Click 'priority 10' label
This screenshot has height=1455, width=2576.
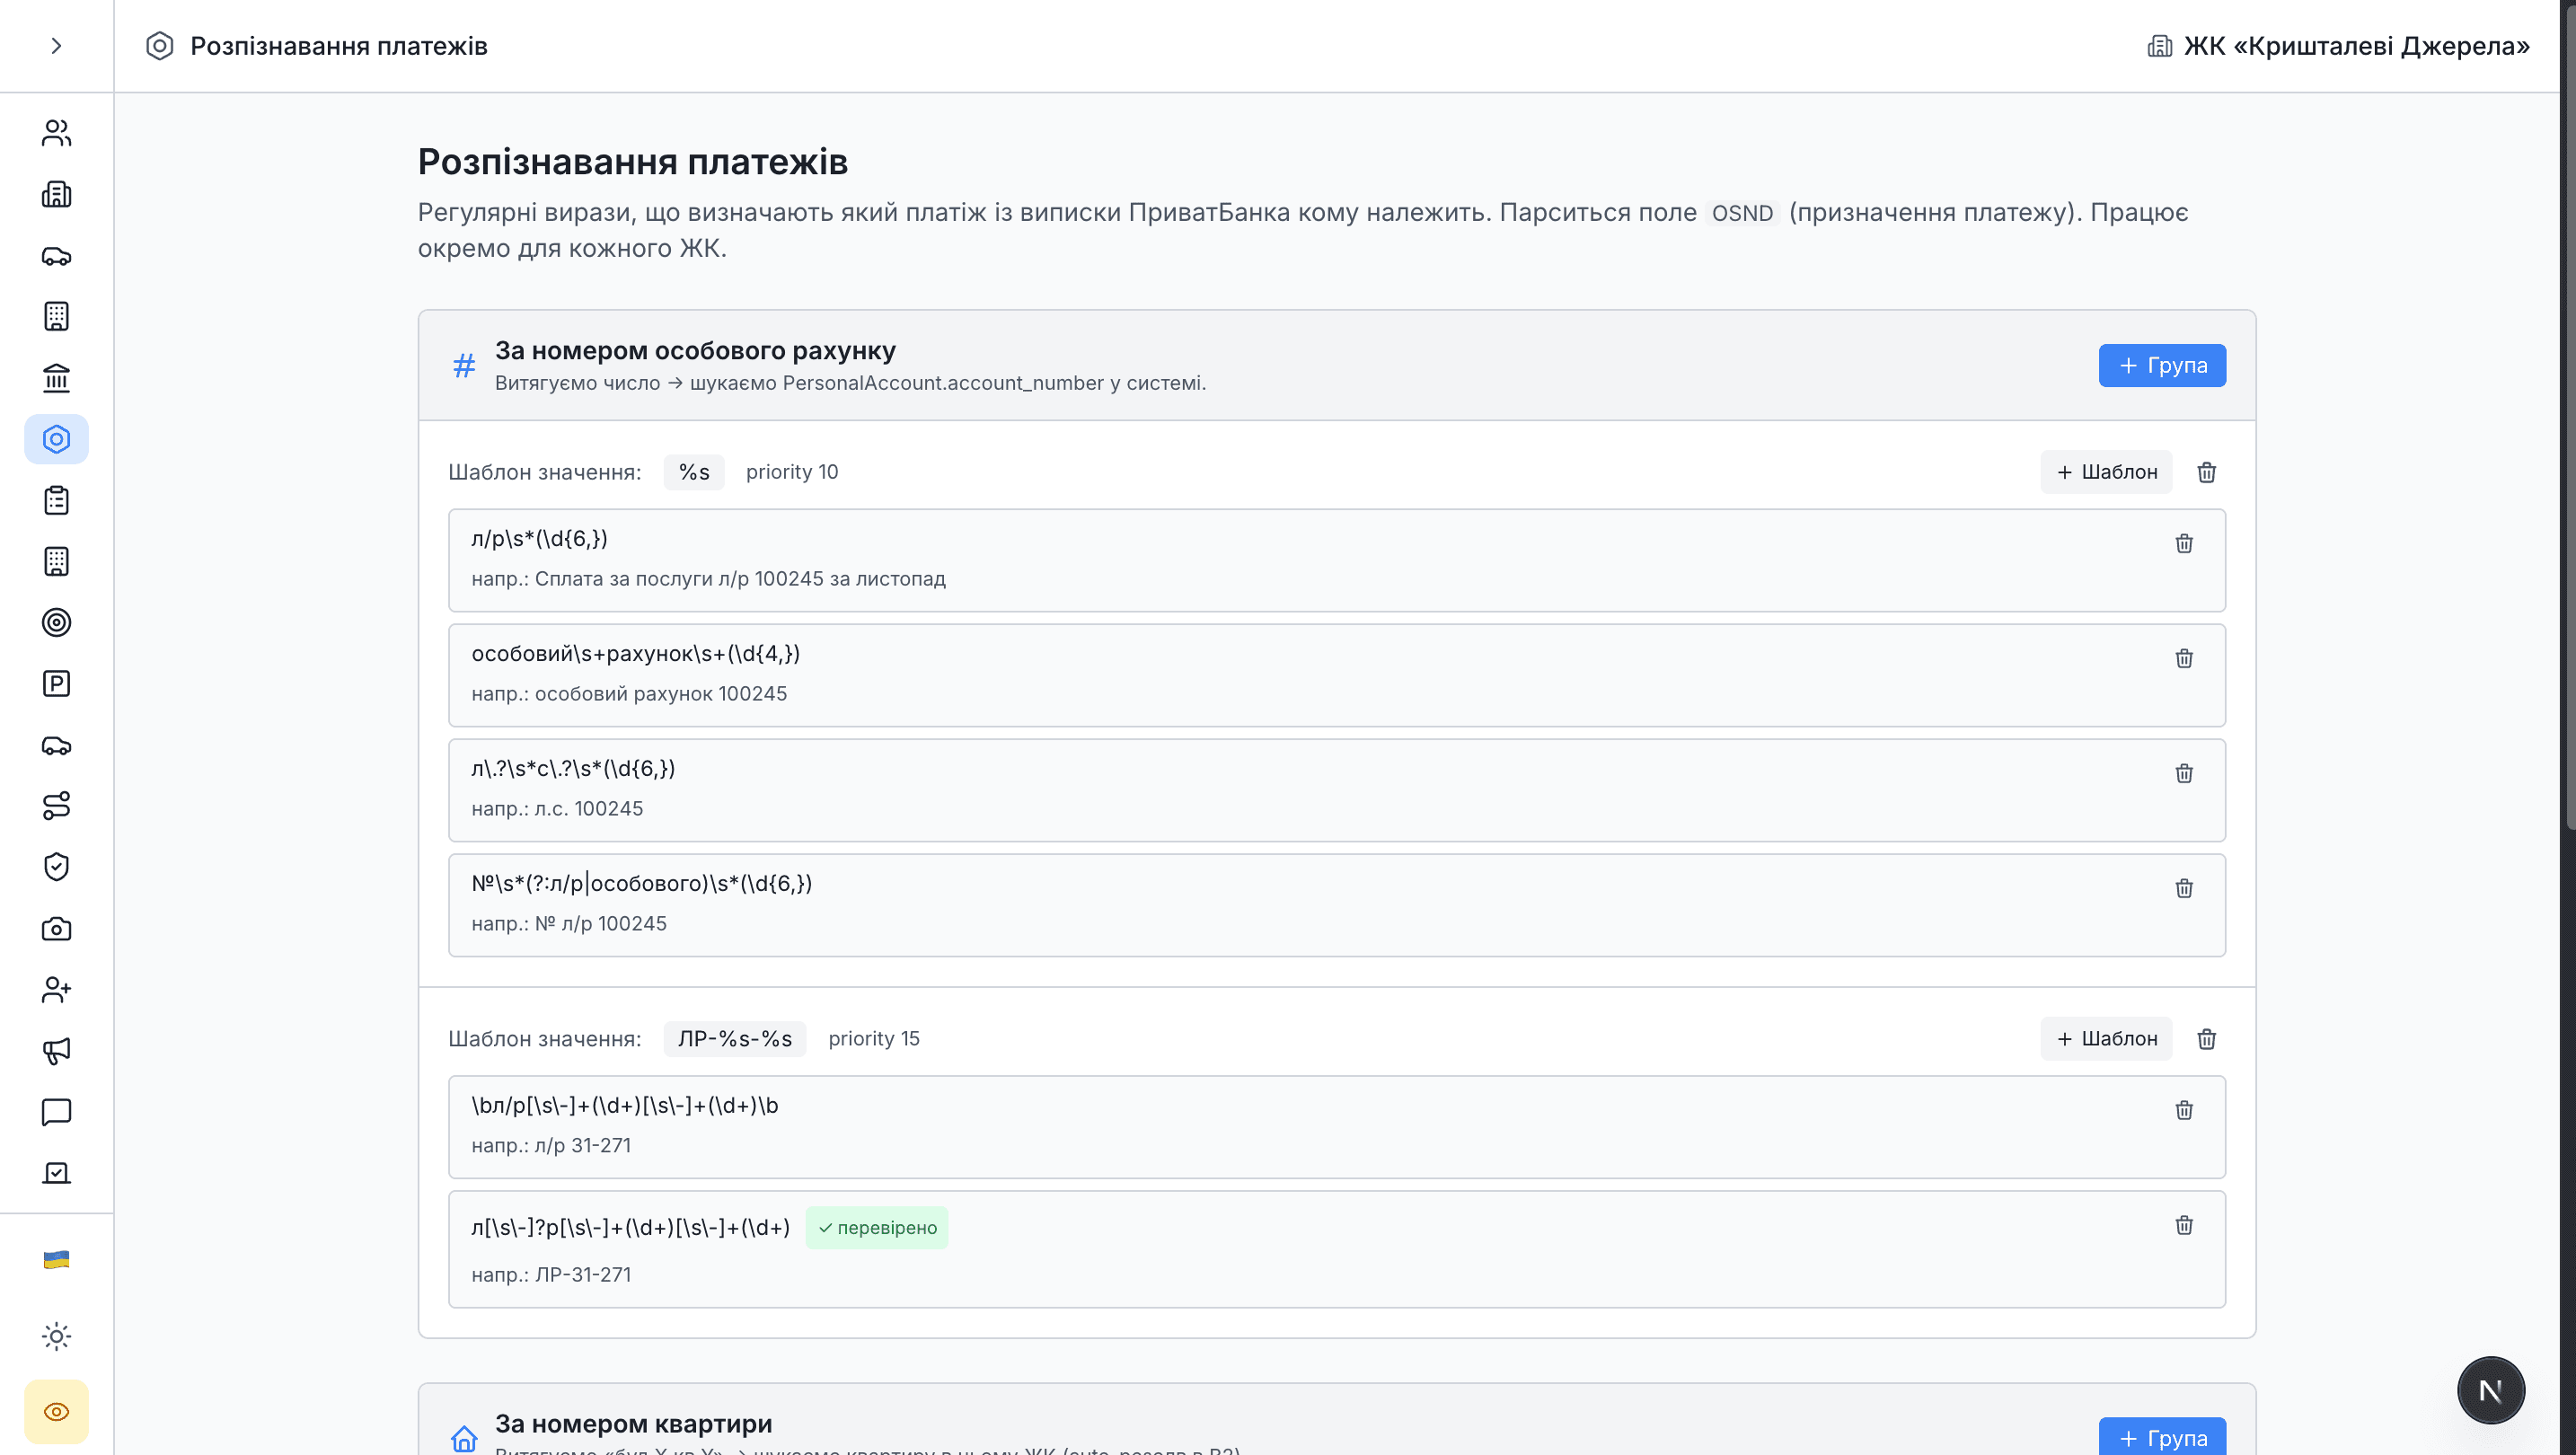[x=792, y=472]
